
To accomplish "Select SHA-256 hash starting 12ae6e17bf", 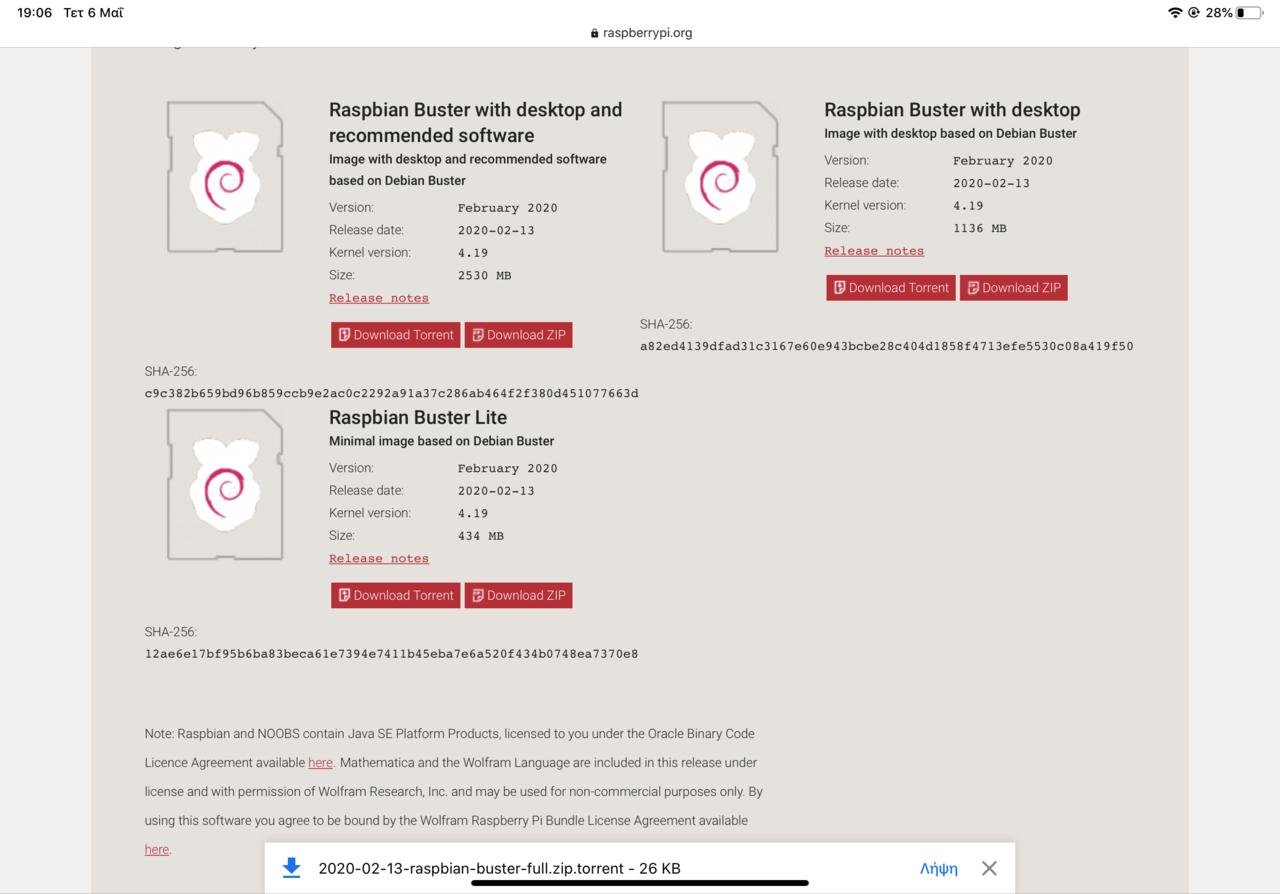I will pyautogui.click(x=391, y=654).
